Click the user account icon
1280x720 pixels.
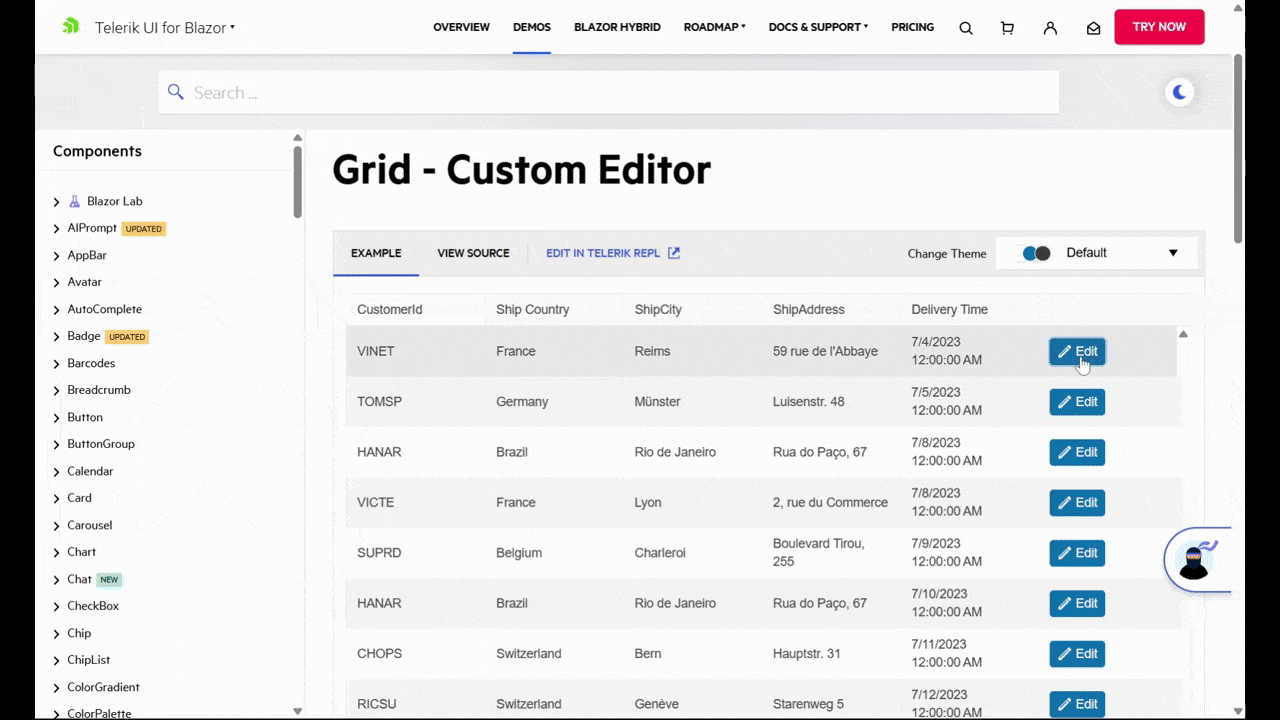(x=1050, y=27)
